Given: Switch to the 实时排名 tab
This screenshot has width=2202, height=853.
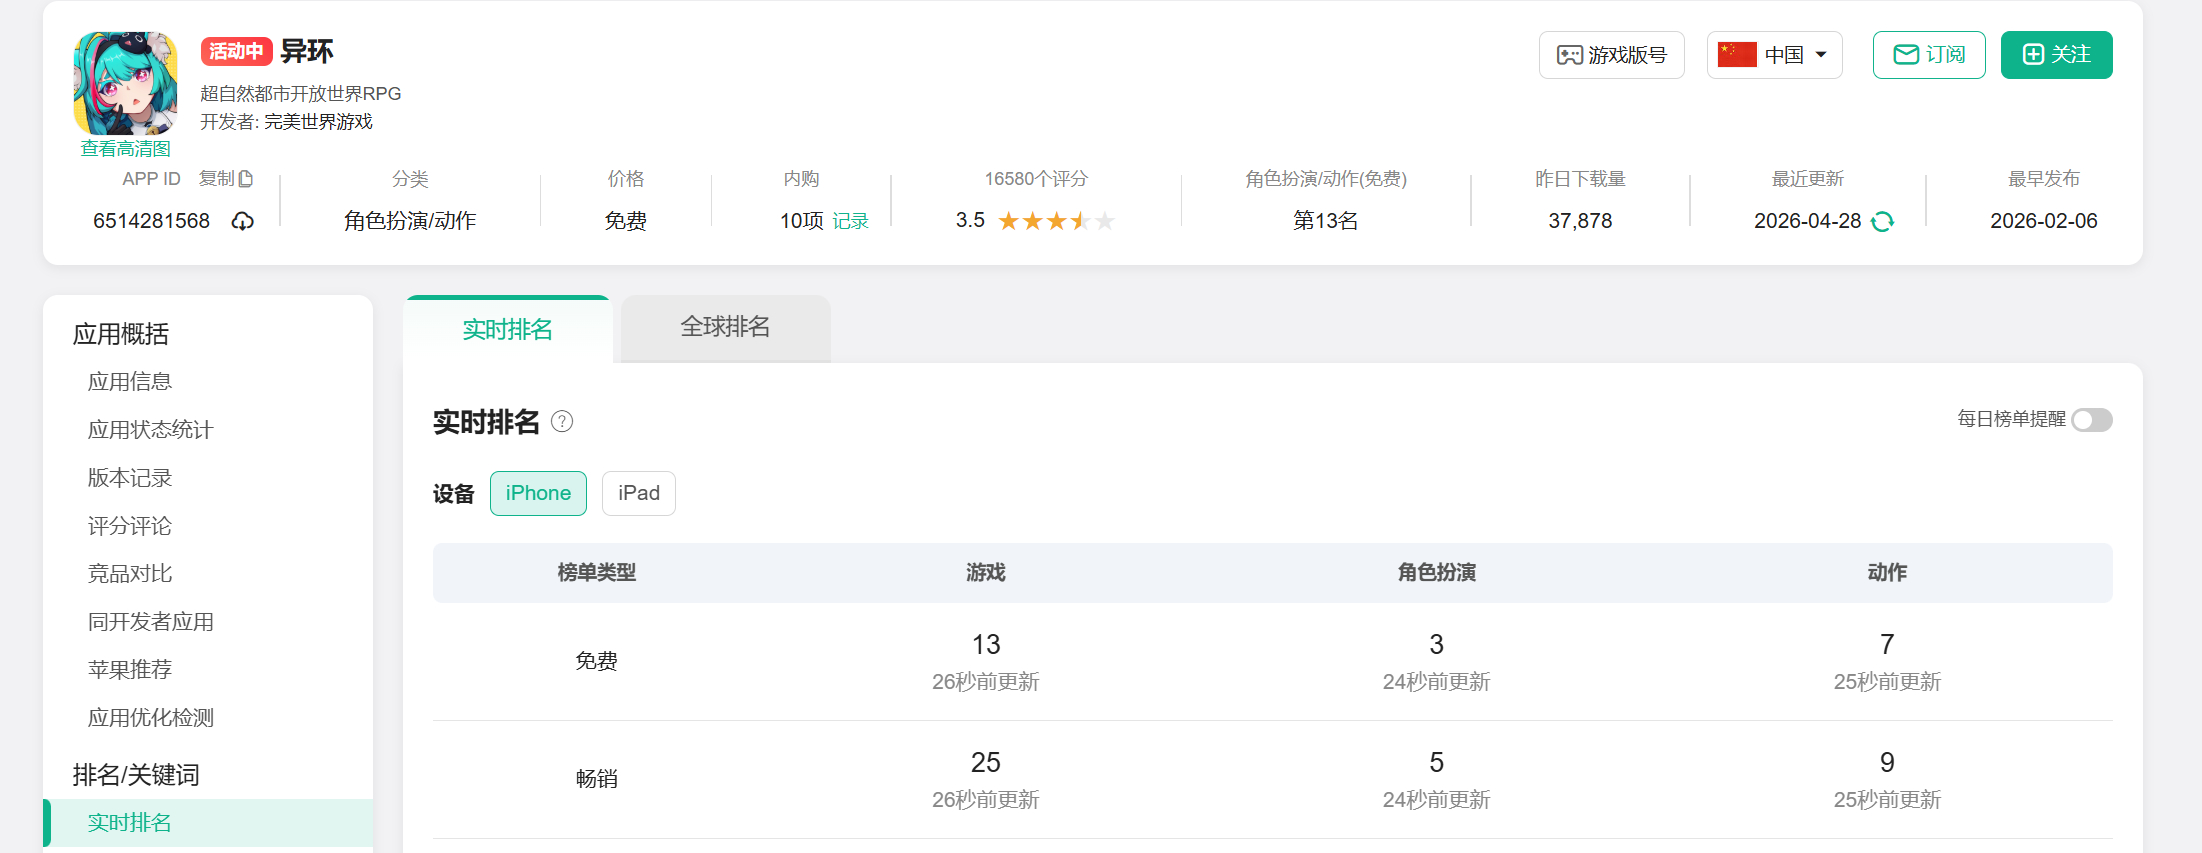Looking at the screenshot, I should (507, 329).
